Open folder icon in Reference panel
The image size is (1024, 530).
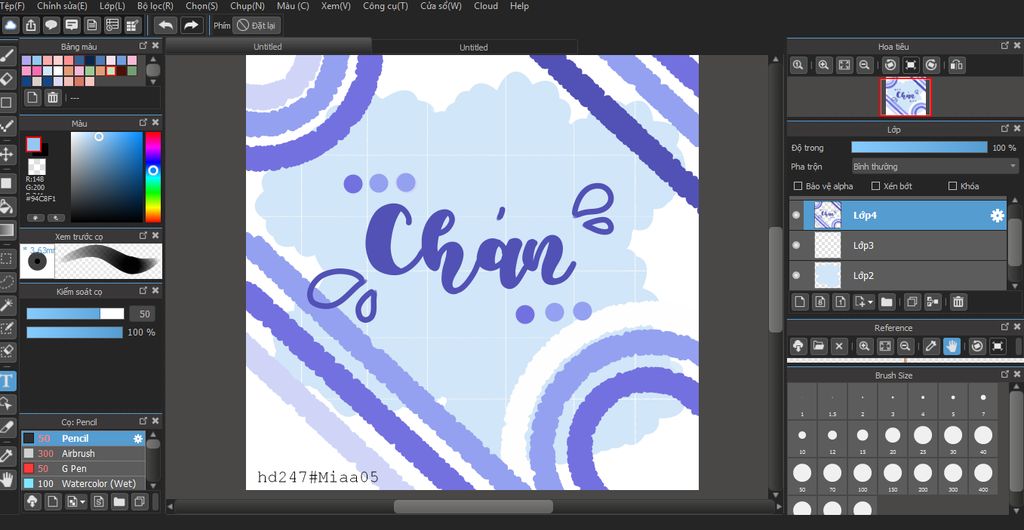click(x=820, y=346)
